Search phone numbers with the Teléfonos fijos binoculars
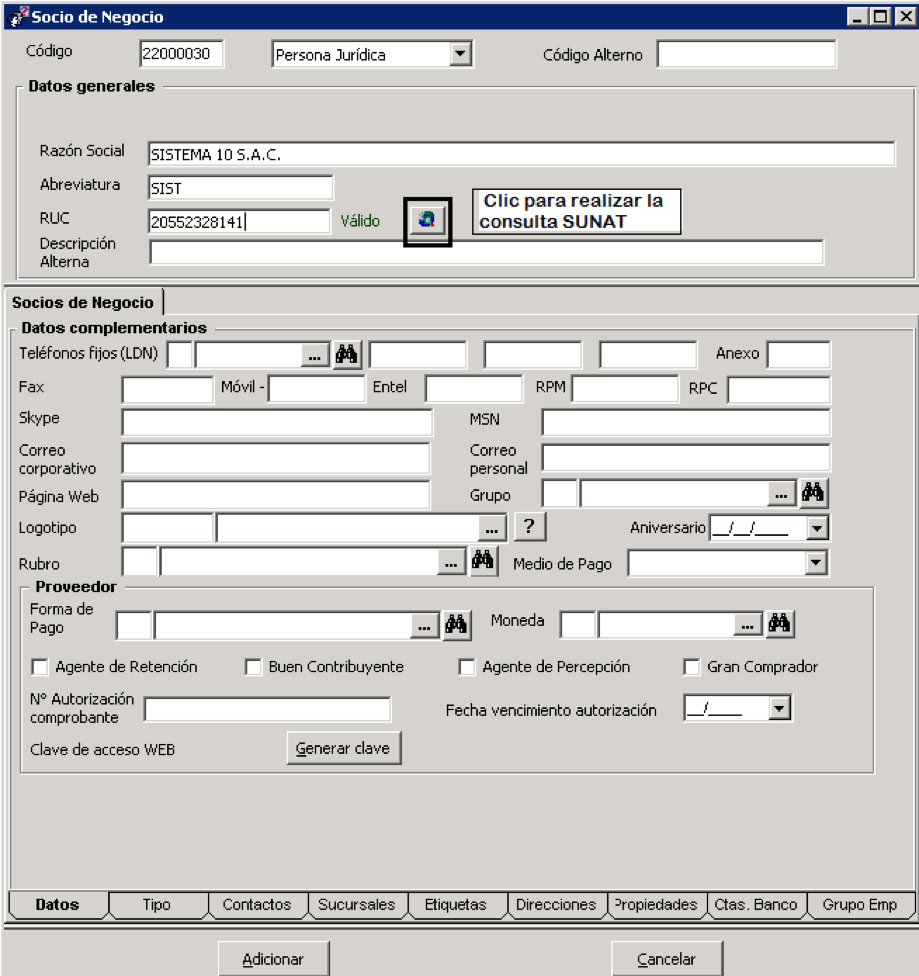Screen dimensions: 919x976 tap(347, 355)
